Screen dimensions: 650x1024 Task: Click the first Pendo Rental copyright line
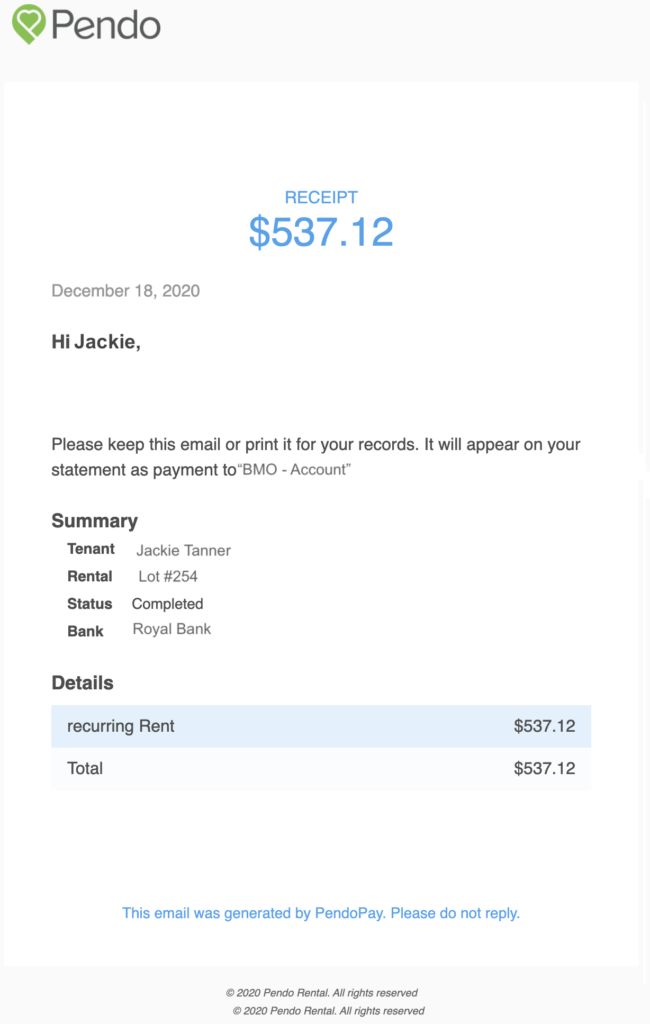point(321,993)
